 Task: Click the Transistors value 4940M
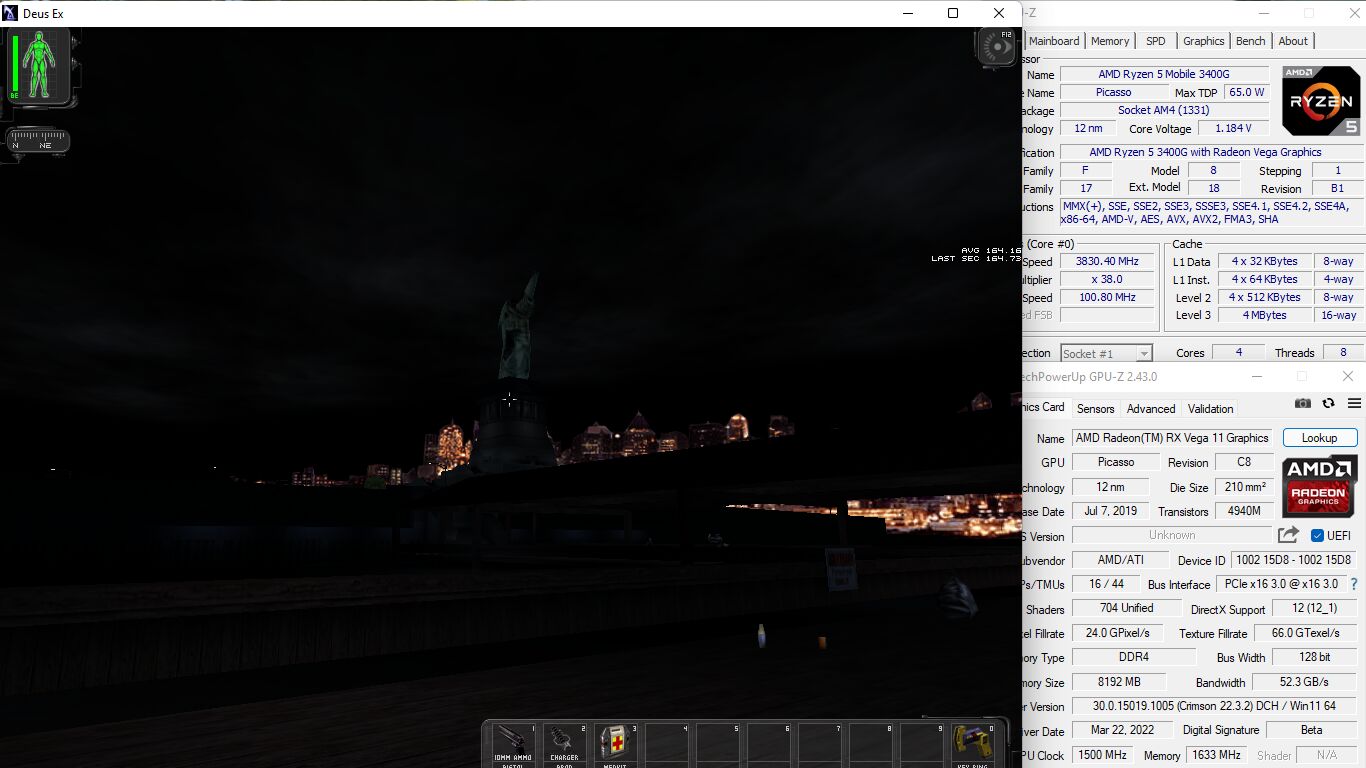(x=1244, y=511)
